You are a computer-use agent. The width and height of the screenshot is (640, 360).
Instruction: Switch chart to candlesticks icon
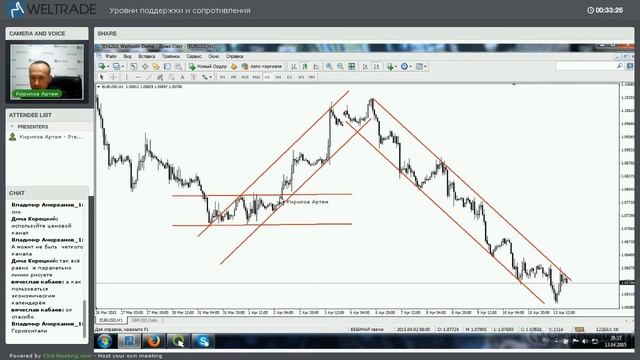[x=305, y=66]
